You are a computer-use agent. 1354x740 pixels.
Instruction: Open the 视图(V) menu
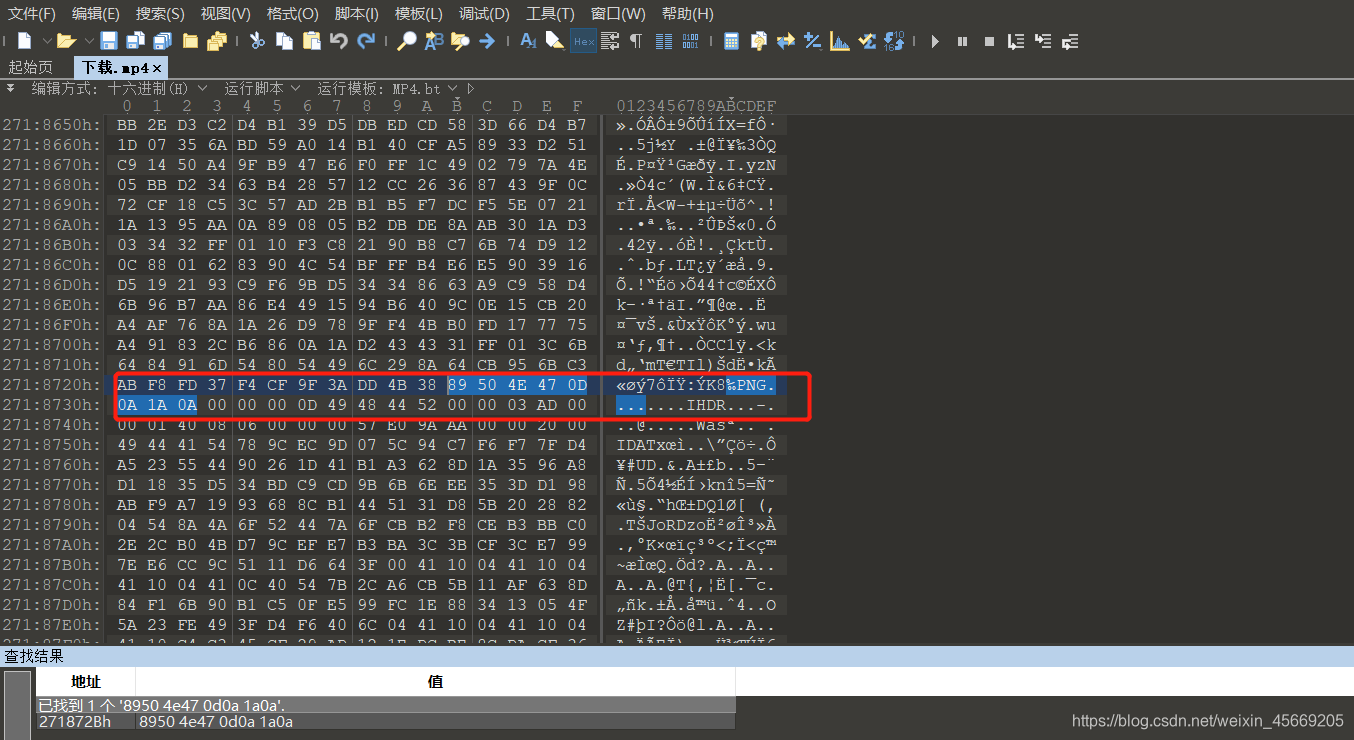(225, 14)
